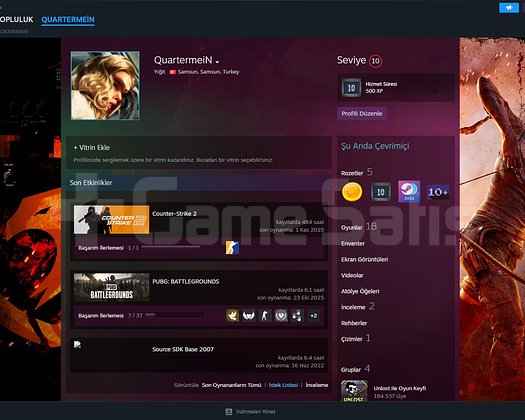Open the TOPLULUK menu tab
This screenshot has height=420, width=525.
click(15, 19)
